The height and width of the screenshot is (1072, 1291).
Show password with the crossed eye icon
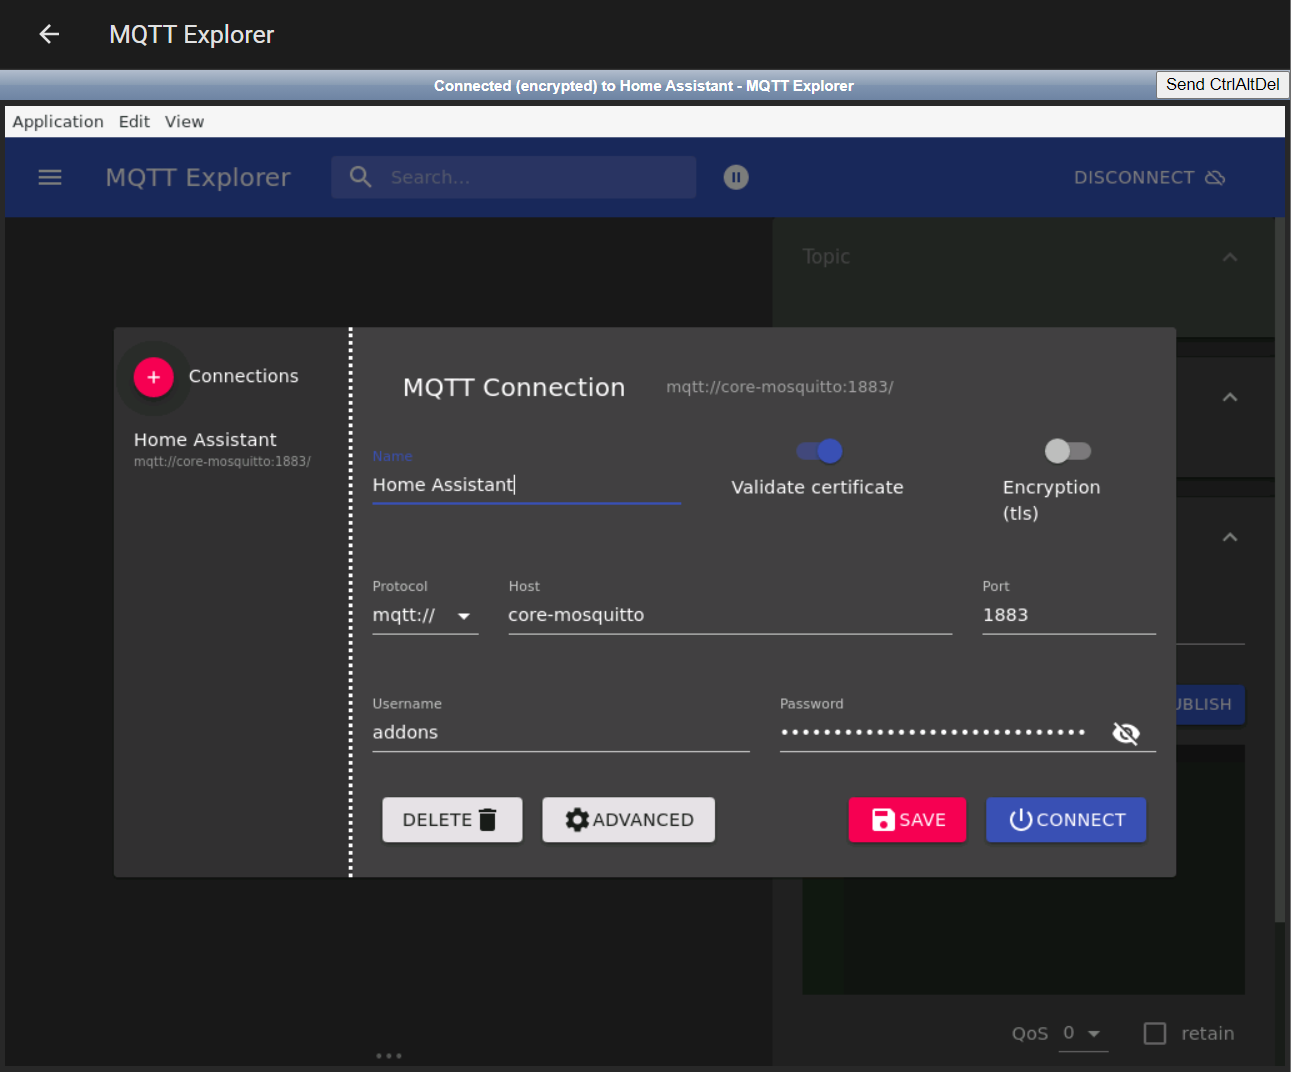click(x=1126, y=733)
